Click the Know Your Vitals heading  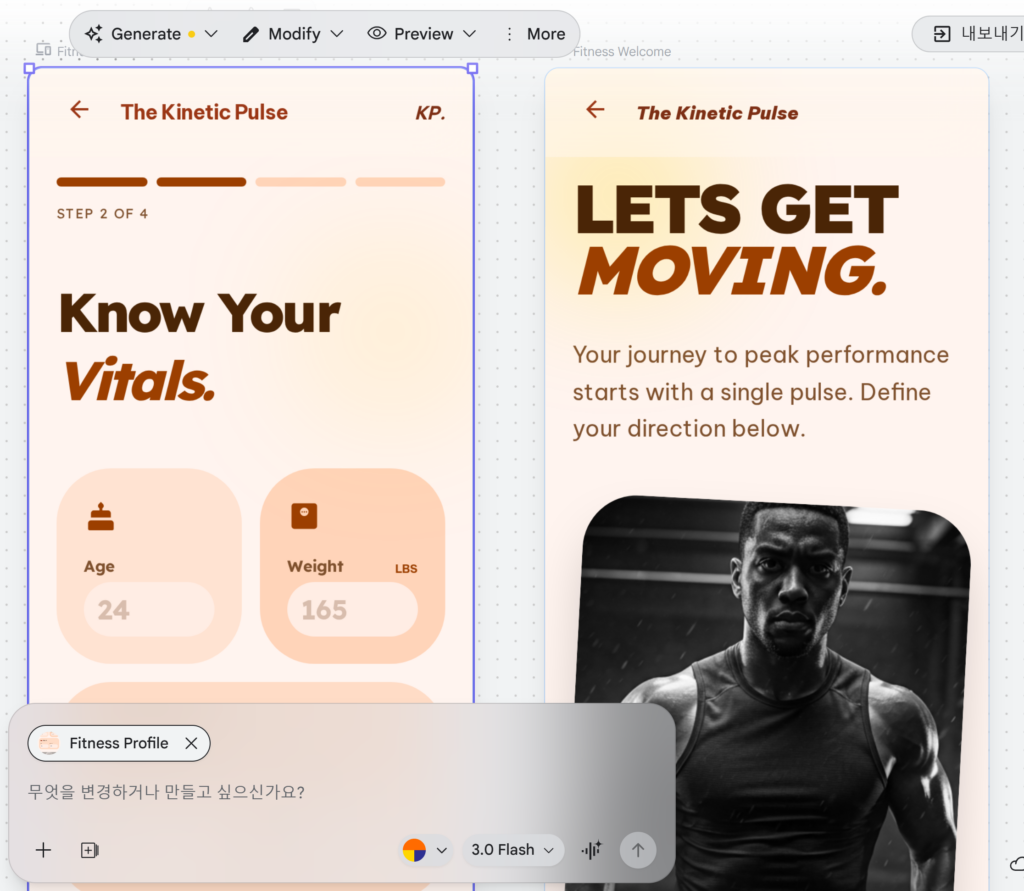(199, 347)
